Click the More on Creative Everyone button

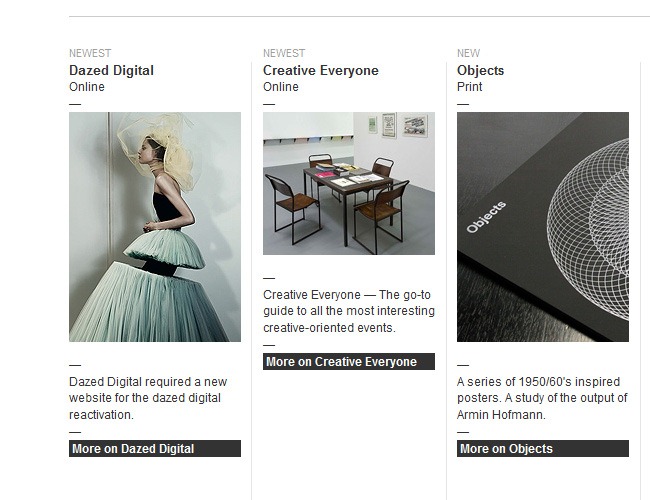click(348, 362)
